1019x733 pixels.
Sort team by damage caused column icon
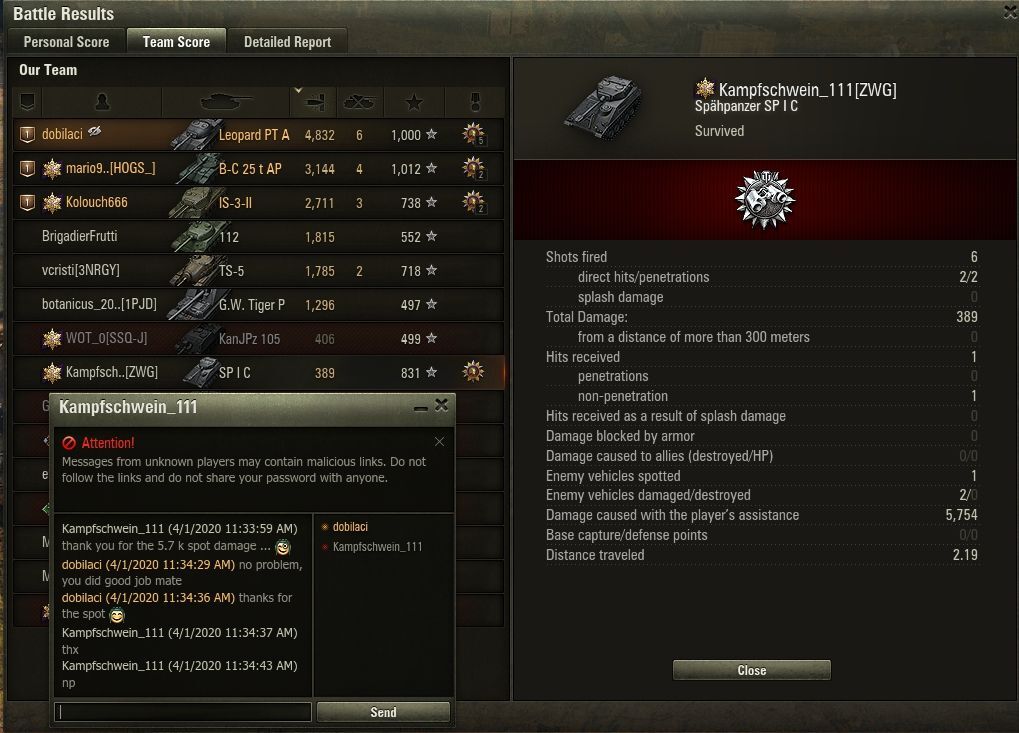[315, 102]
